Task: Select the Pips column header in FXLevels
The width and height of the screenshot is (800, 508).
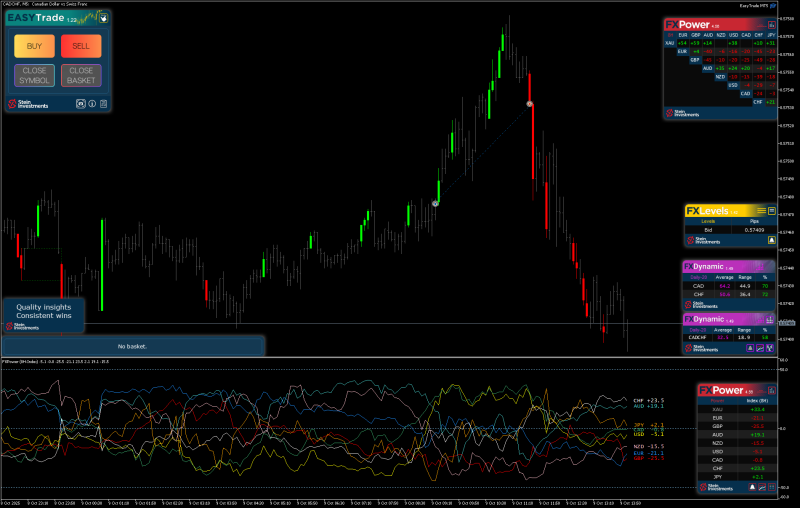Action: tap(754, 221)
